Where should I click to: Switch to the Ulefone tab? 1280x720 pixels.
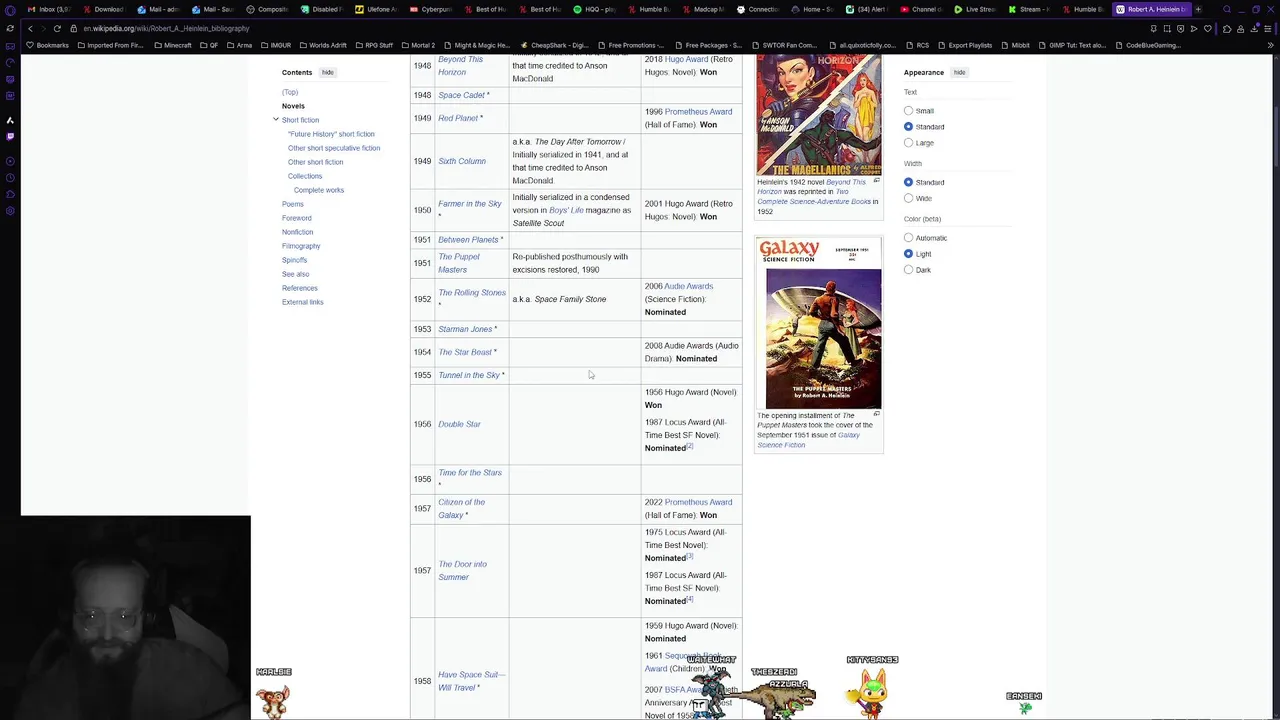374,9
